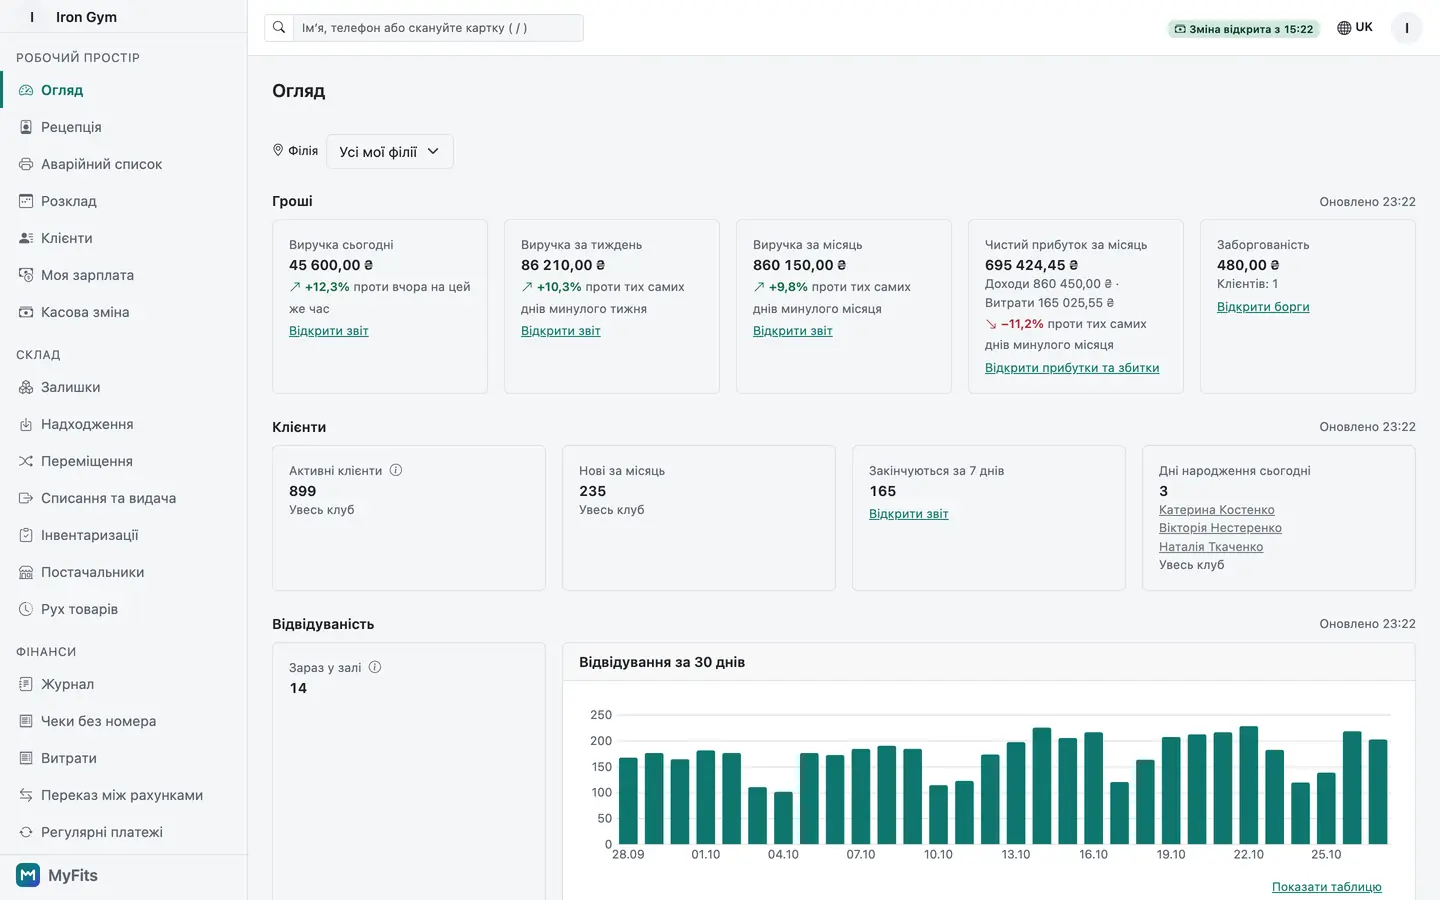Click Показати таблицю under the chart
Image resolution: width=1440 pixels, height=900 pixels.
(1327, 887)
